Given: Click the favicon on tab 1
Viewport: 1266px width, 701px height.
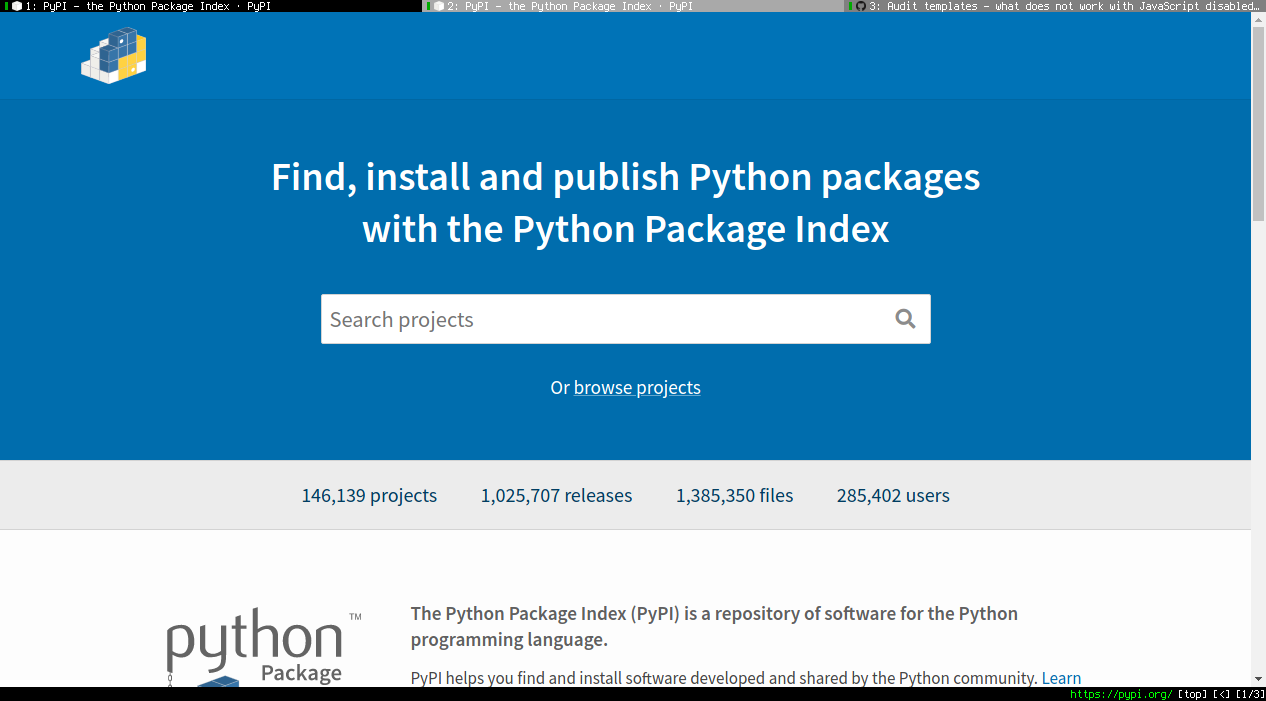Looking at the screenshot, I should tap(17, 6).
